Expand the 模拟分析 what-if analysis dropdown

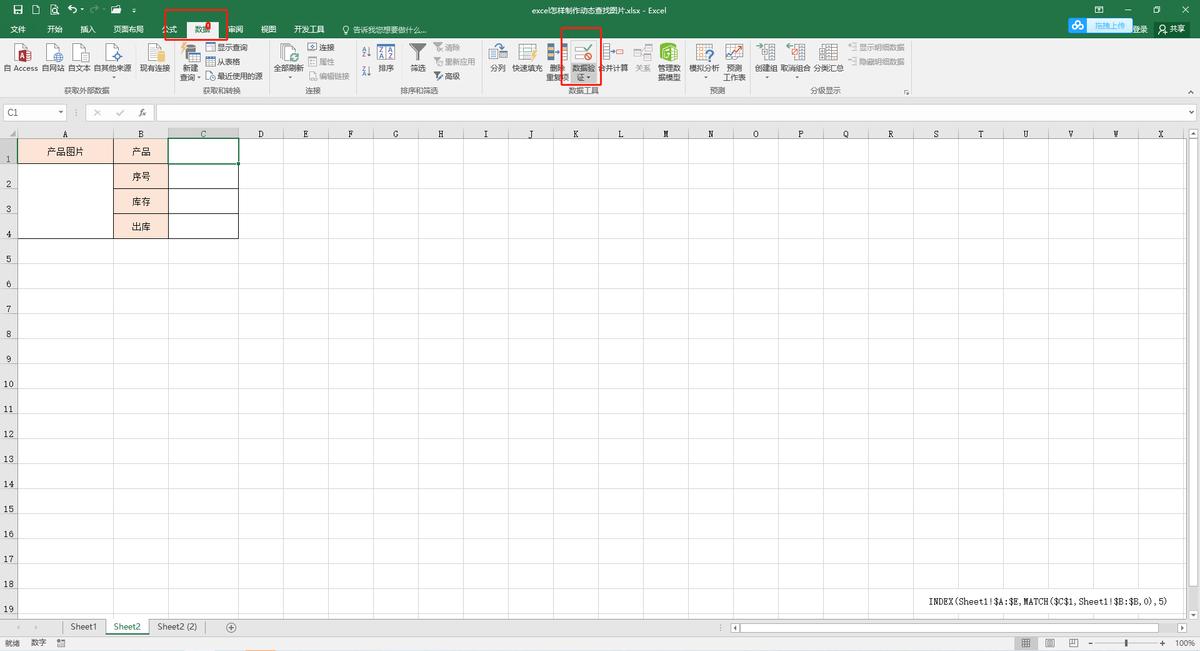[704, 77]
